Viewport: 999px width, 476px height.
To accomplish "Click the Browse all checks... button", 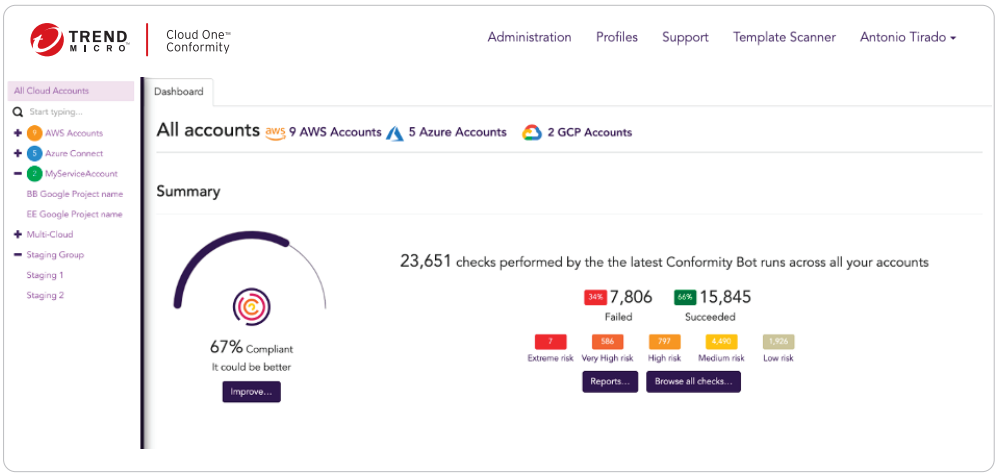I will pyautogui.click(x=693, y=382).
